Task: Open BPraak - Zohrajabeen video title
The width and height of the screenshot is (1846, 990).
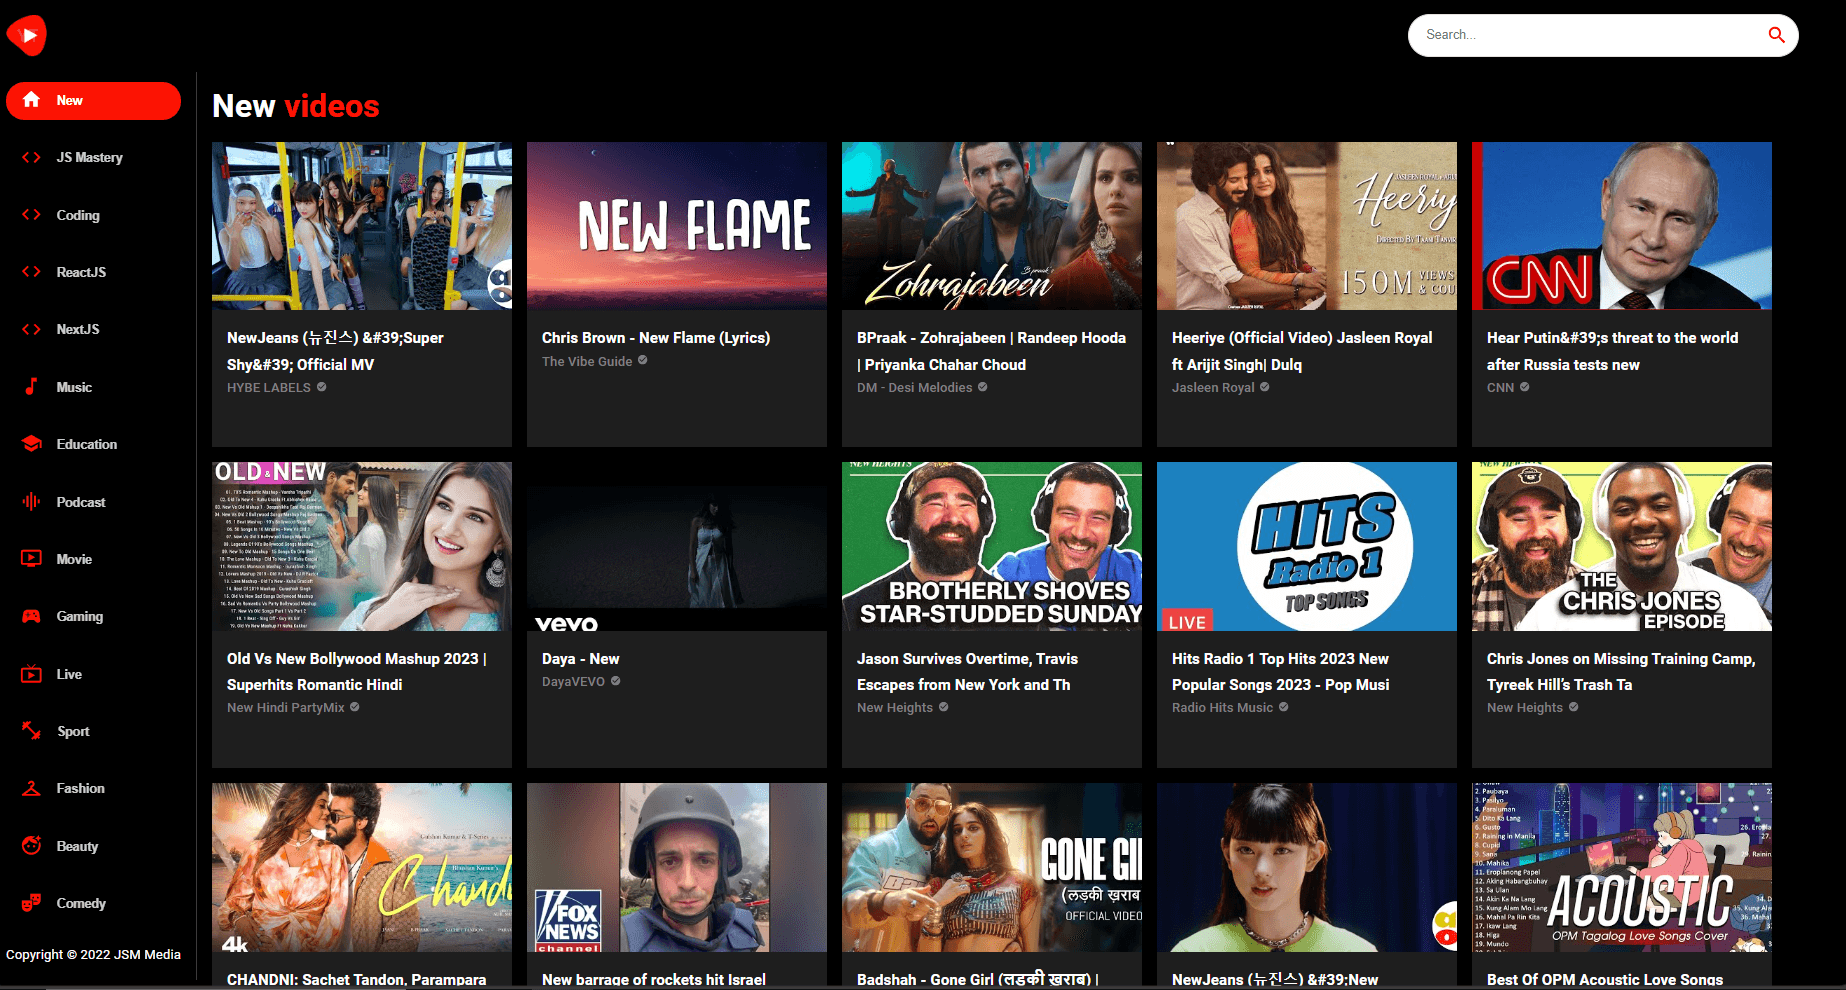Action: [x=991, y=351]
